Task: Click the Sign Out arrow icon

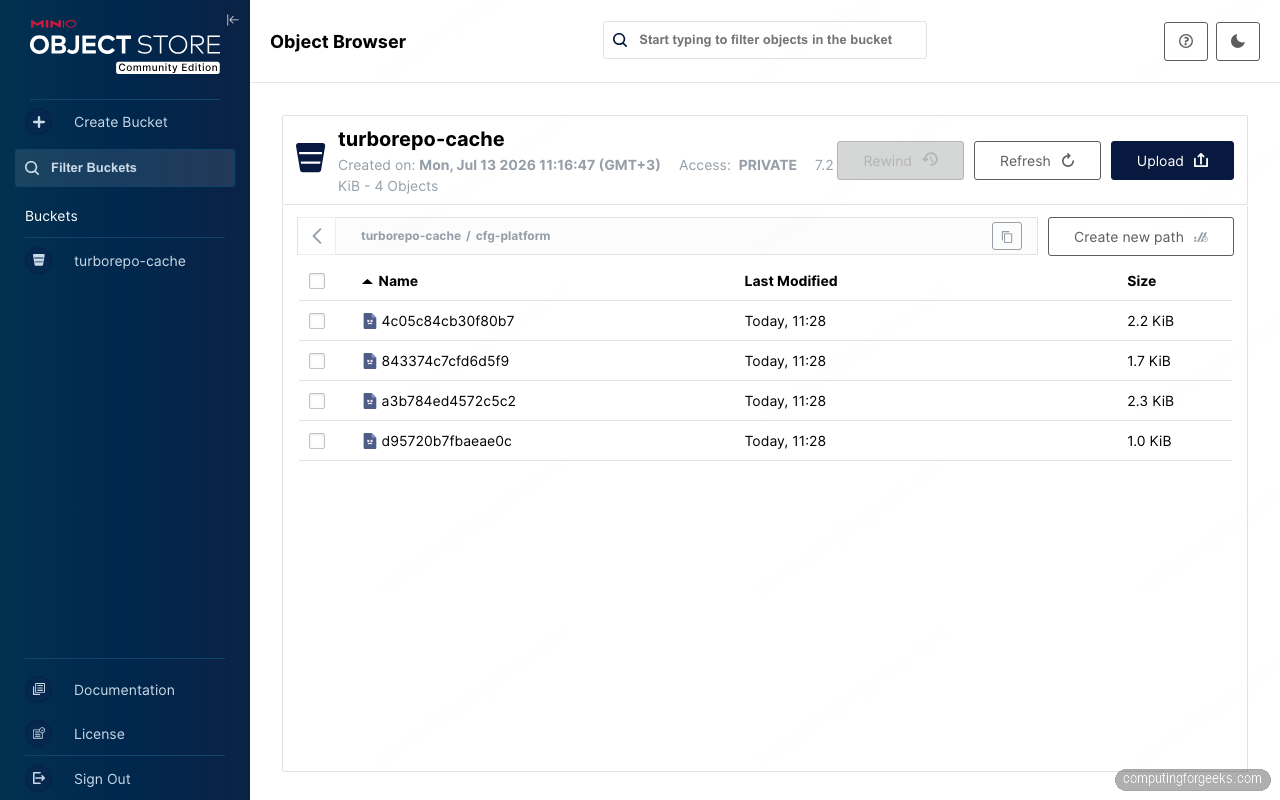Action: tap(39, 778)
